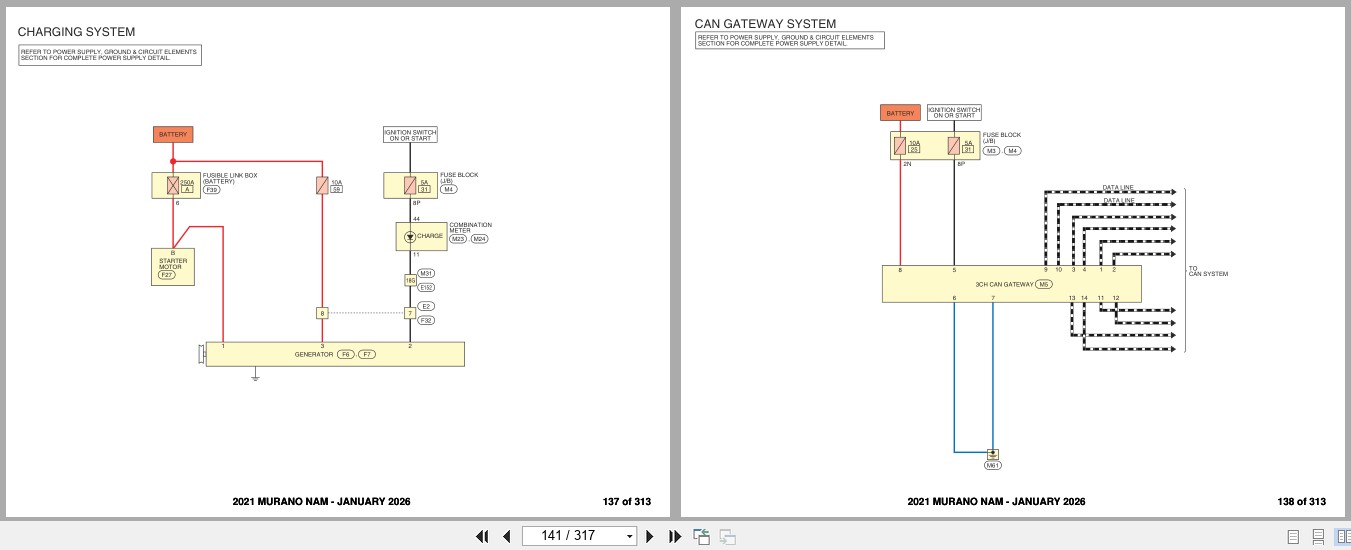Click the FUSIBLE LINK BOX (BATTERY) label

click(x=230, y=178)
